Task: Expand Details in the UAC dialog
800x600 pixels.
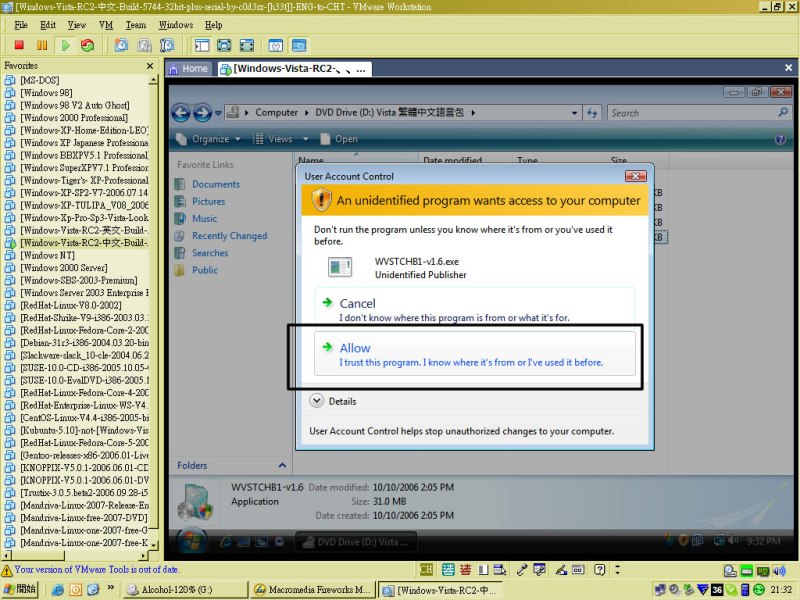Action: point(333,401)
